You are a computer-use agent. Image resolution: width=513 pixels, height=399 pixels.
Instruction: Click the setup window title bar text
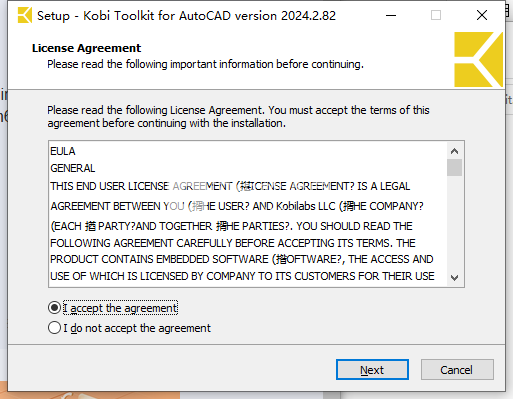[186, 16]
